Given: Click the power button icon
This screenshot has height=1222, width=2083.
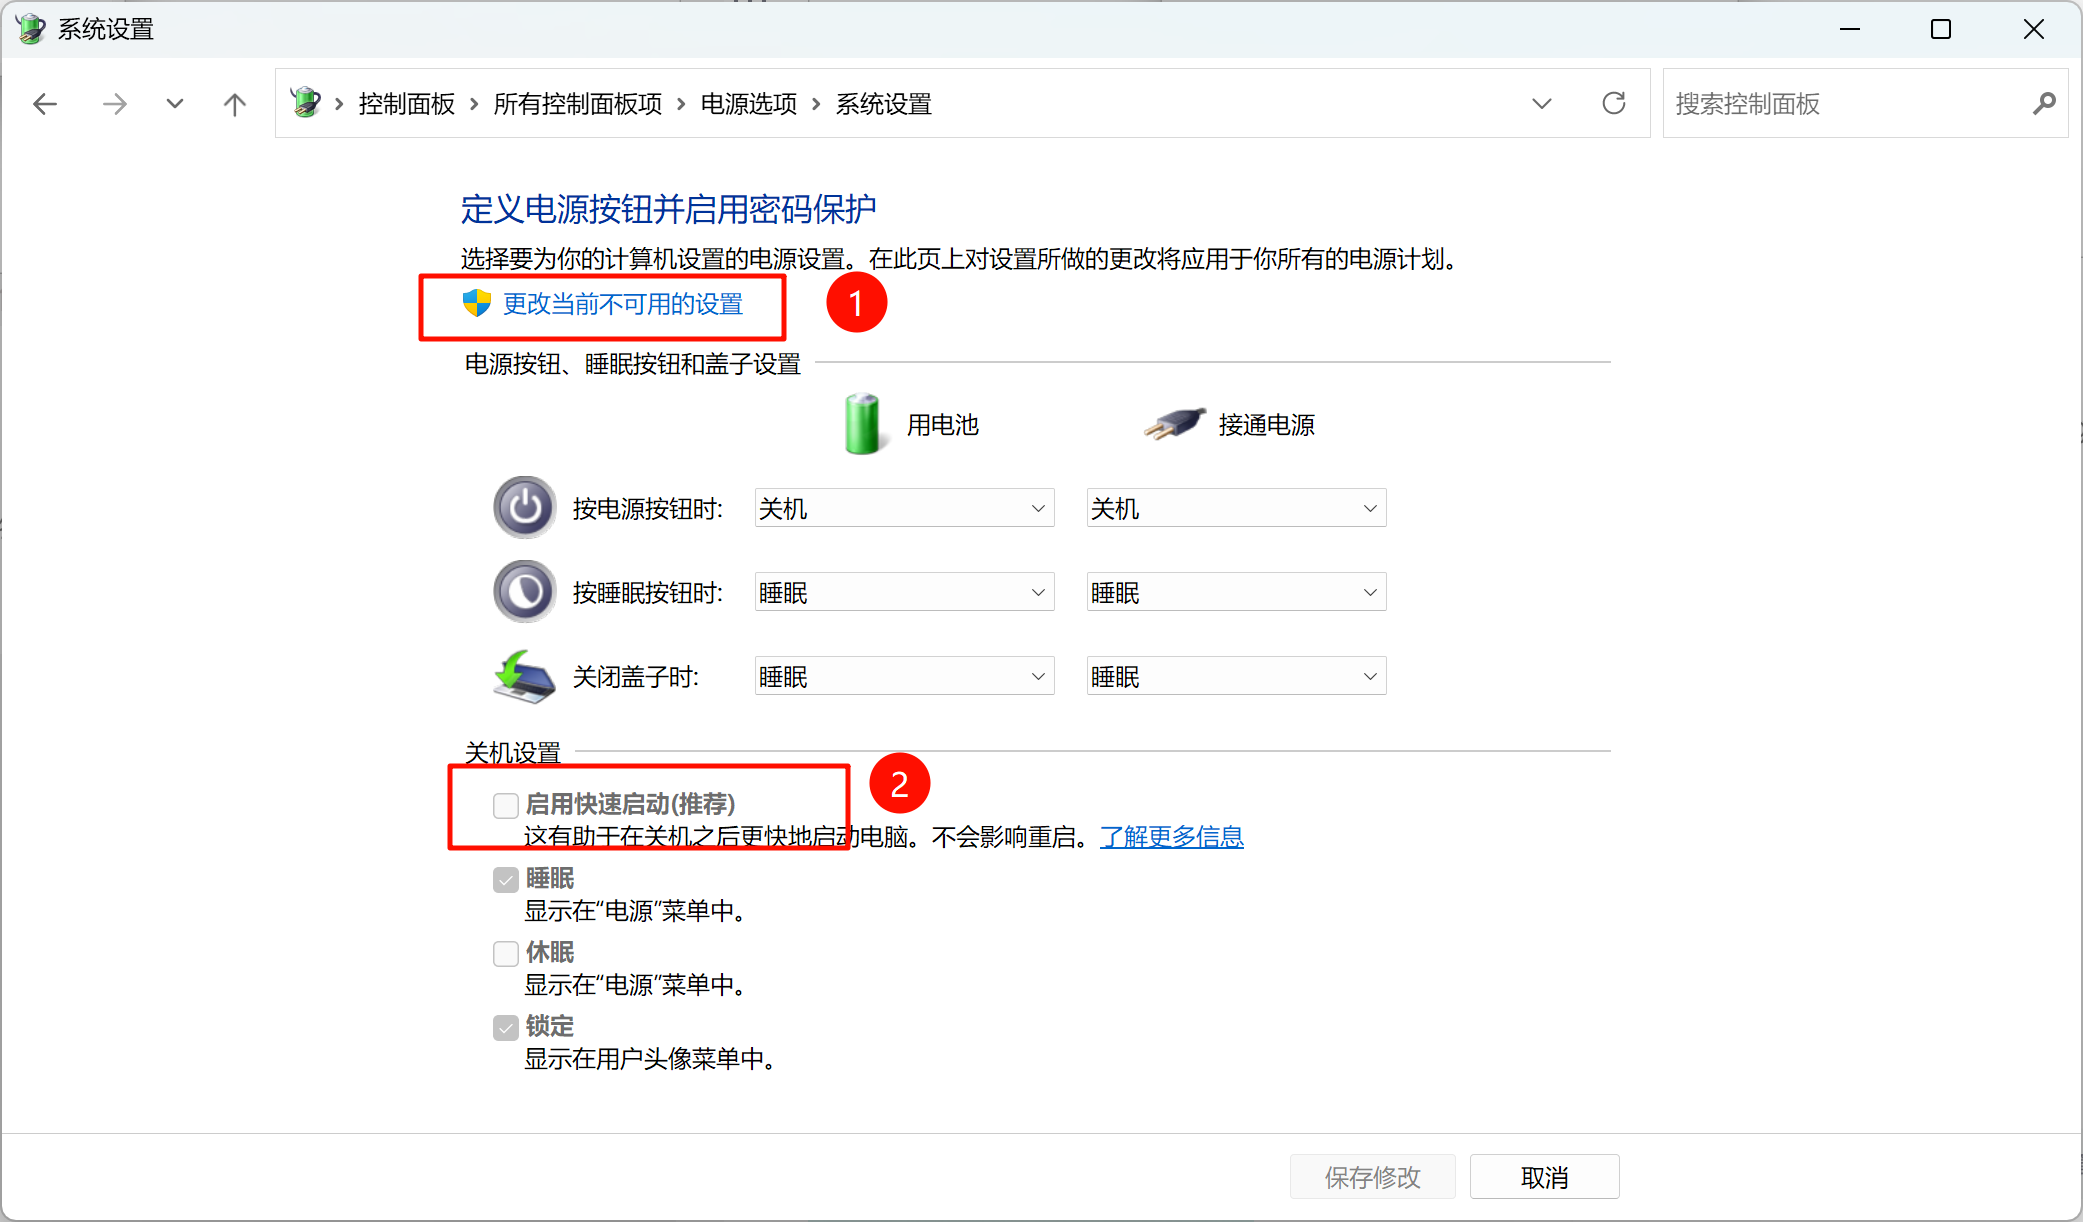Looking at the screenshot, I should tap(524, 508).
